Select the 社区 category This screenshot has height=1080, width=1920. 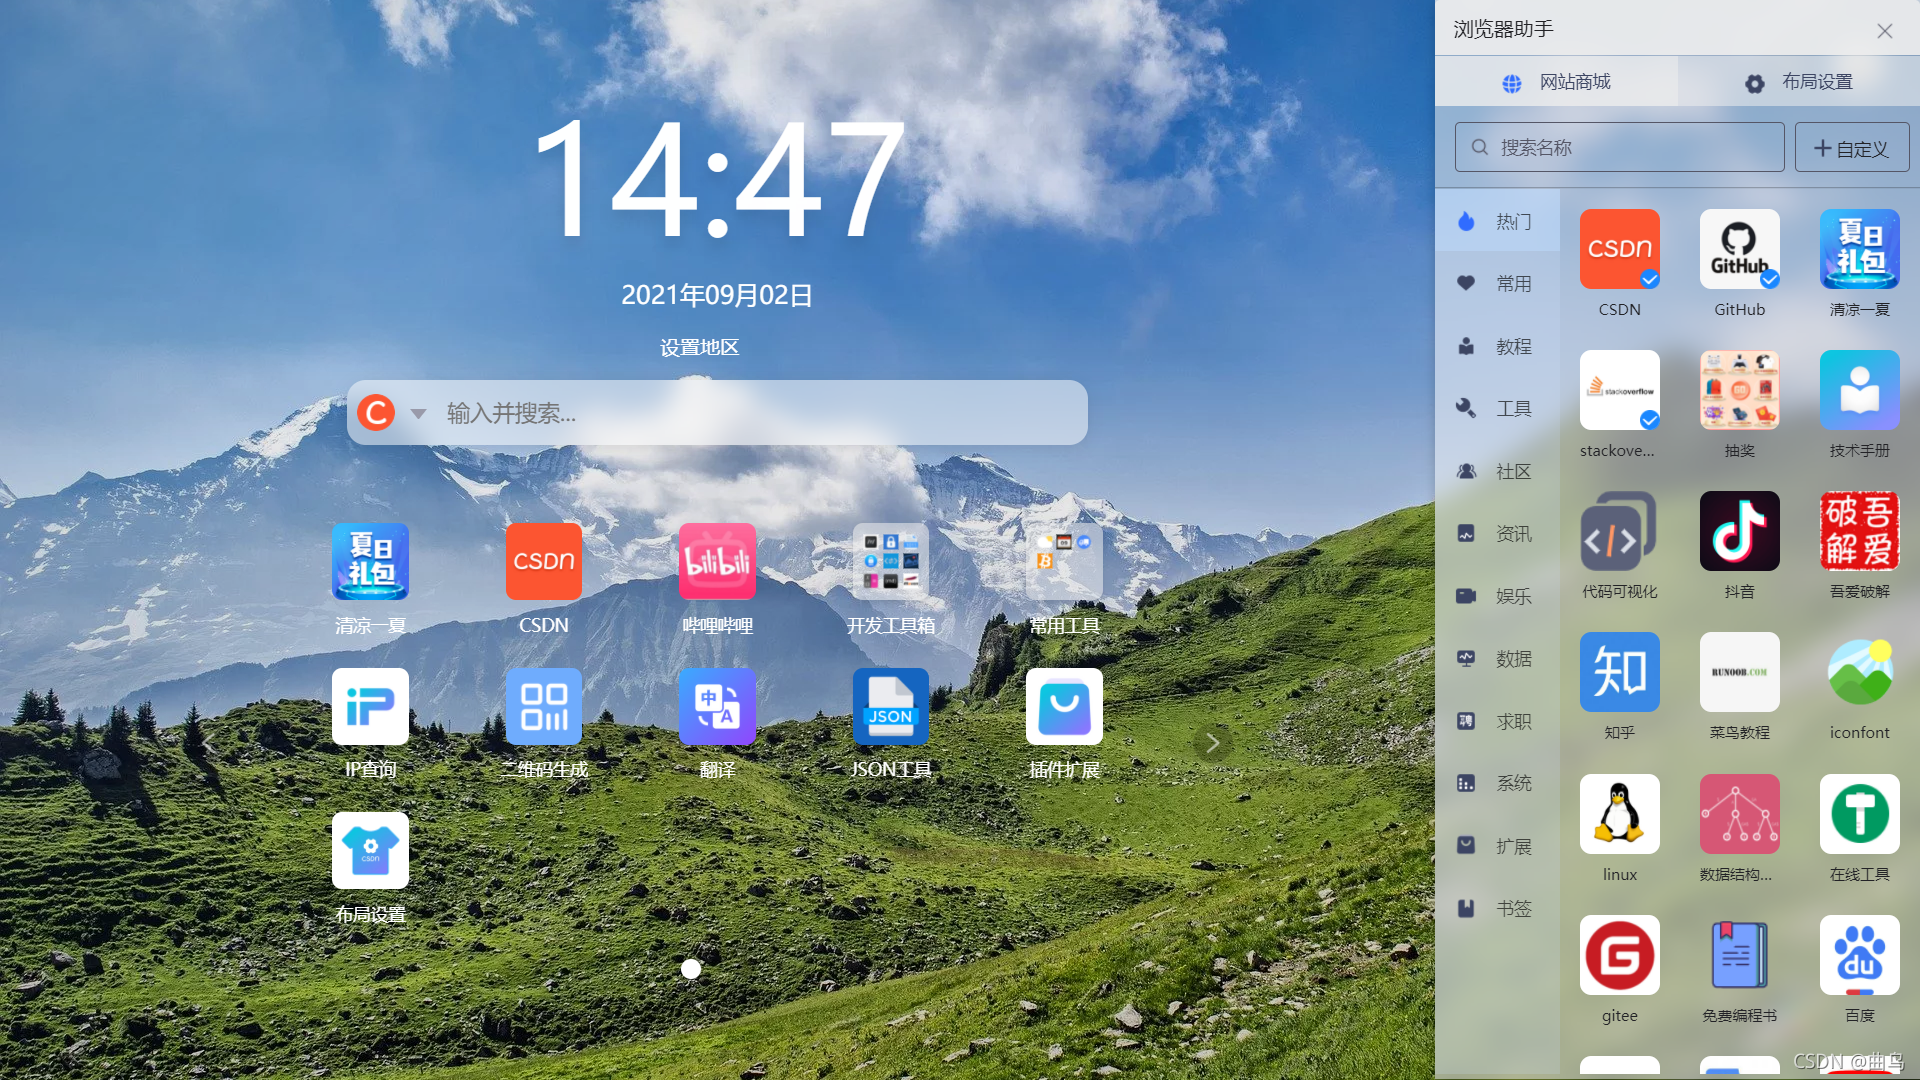pos(1497,471)
